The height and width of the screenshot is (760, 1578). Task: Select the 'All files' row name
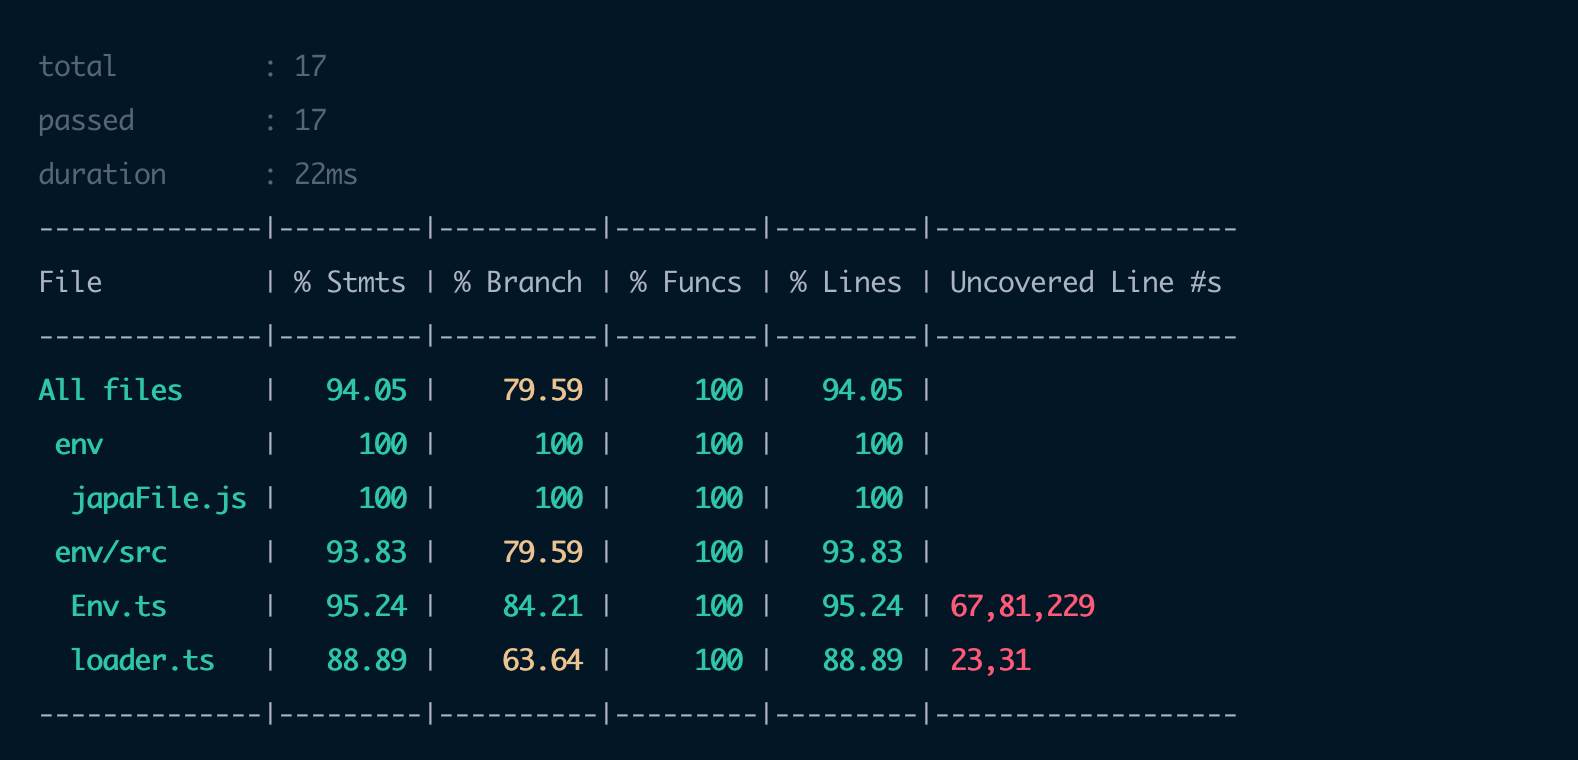coord(110,390)
